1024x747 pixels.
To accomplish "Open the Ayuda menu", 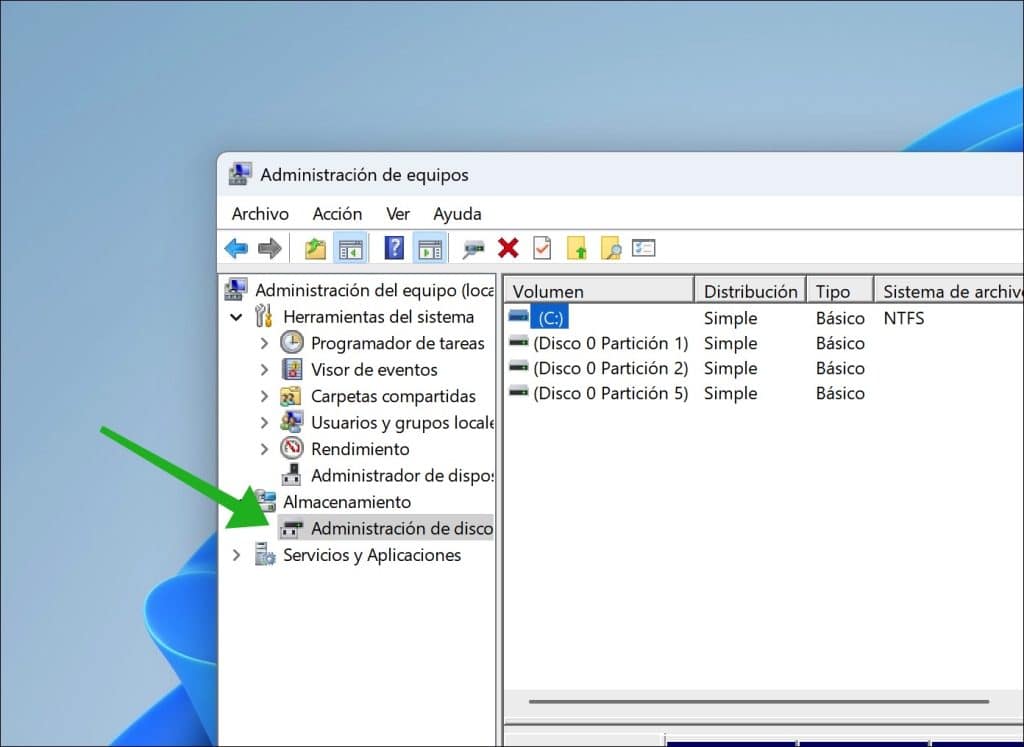I will [x=457, y=214].
